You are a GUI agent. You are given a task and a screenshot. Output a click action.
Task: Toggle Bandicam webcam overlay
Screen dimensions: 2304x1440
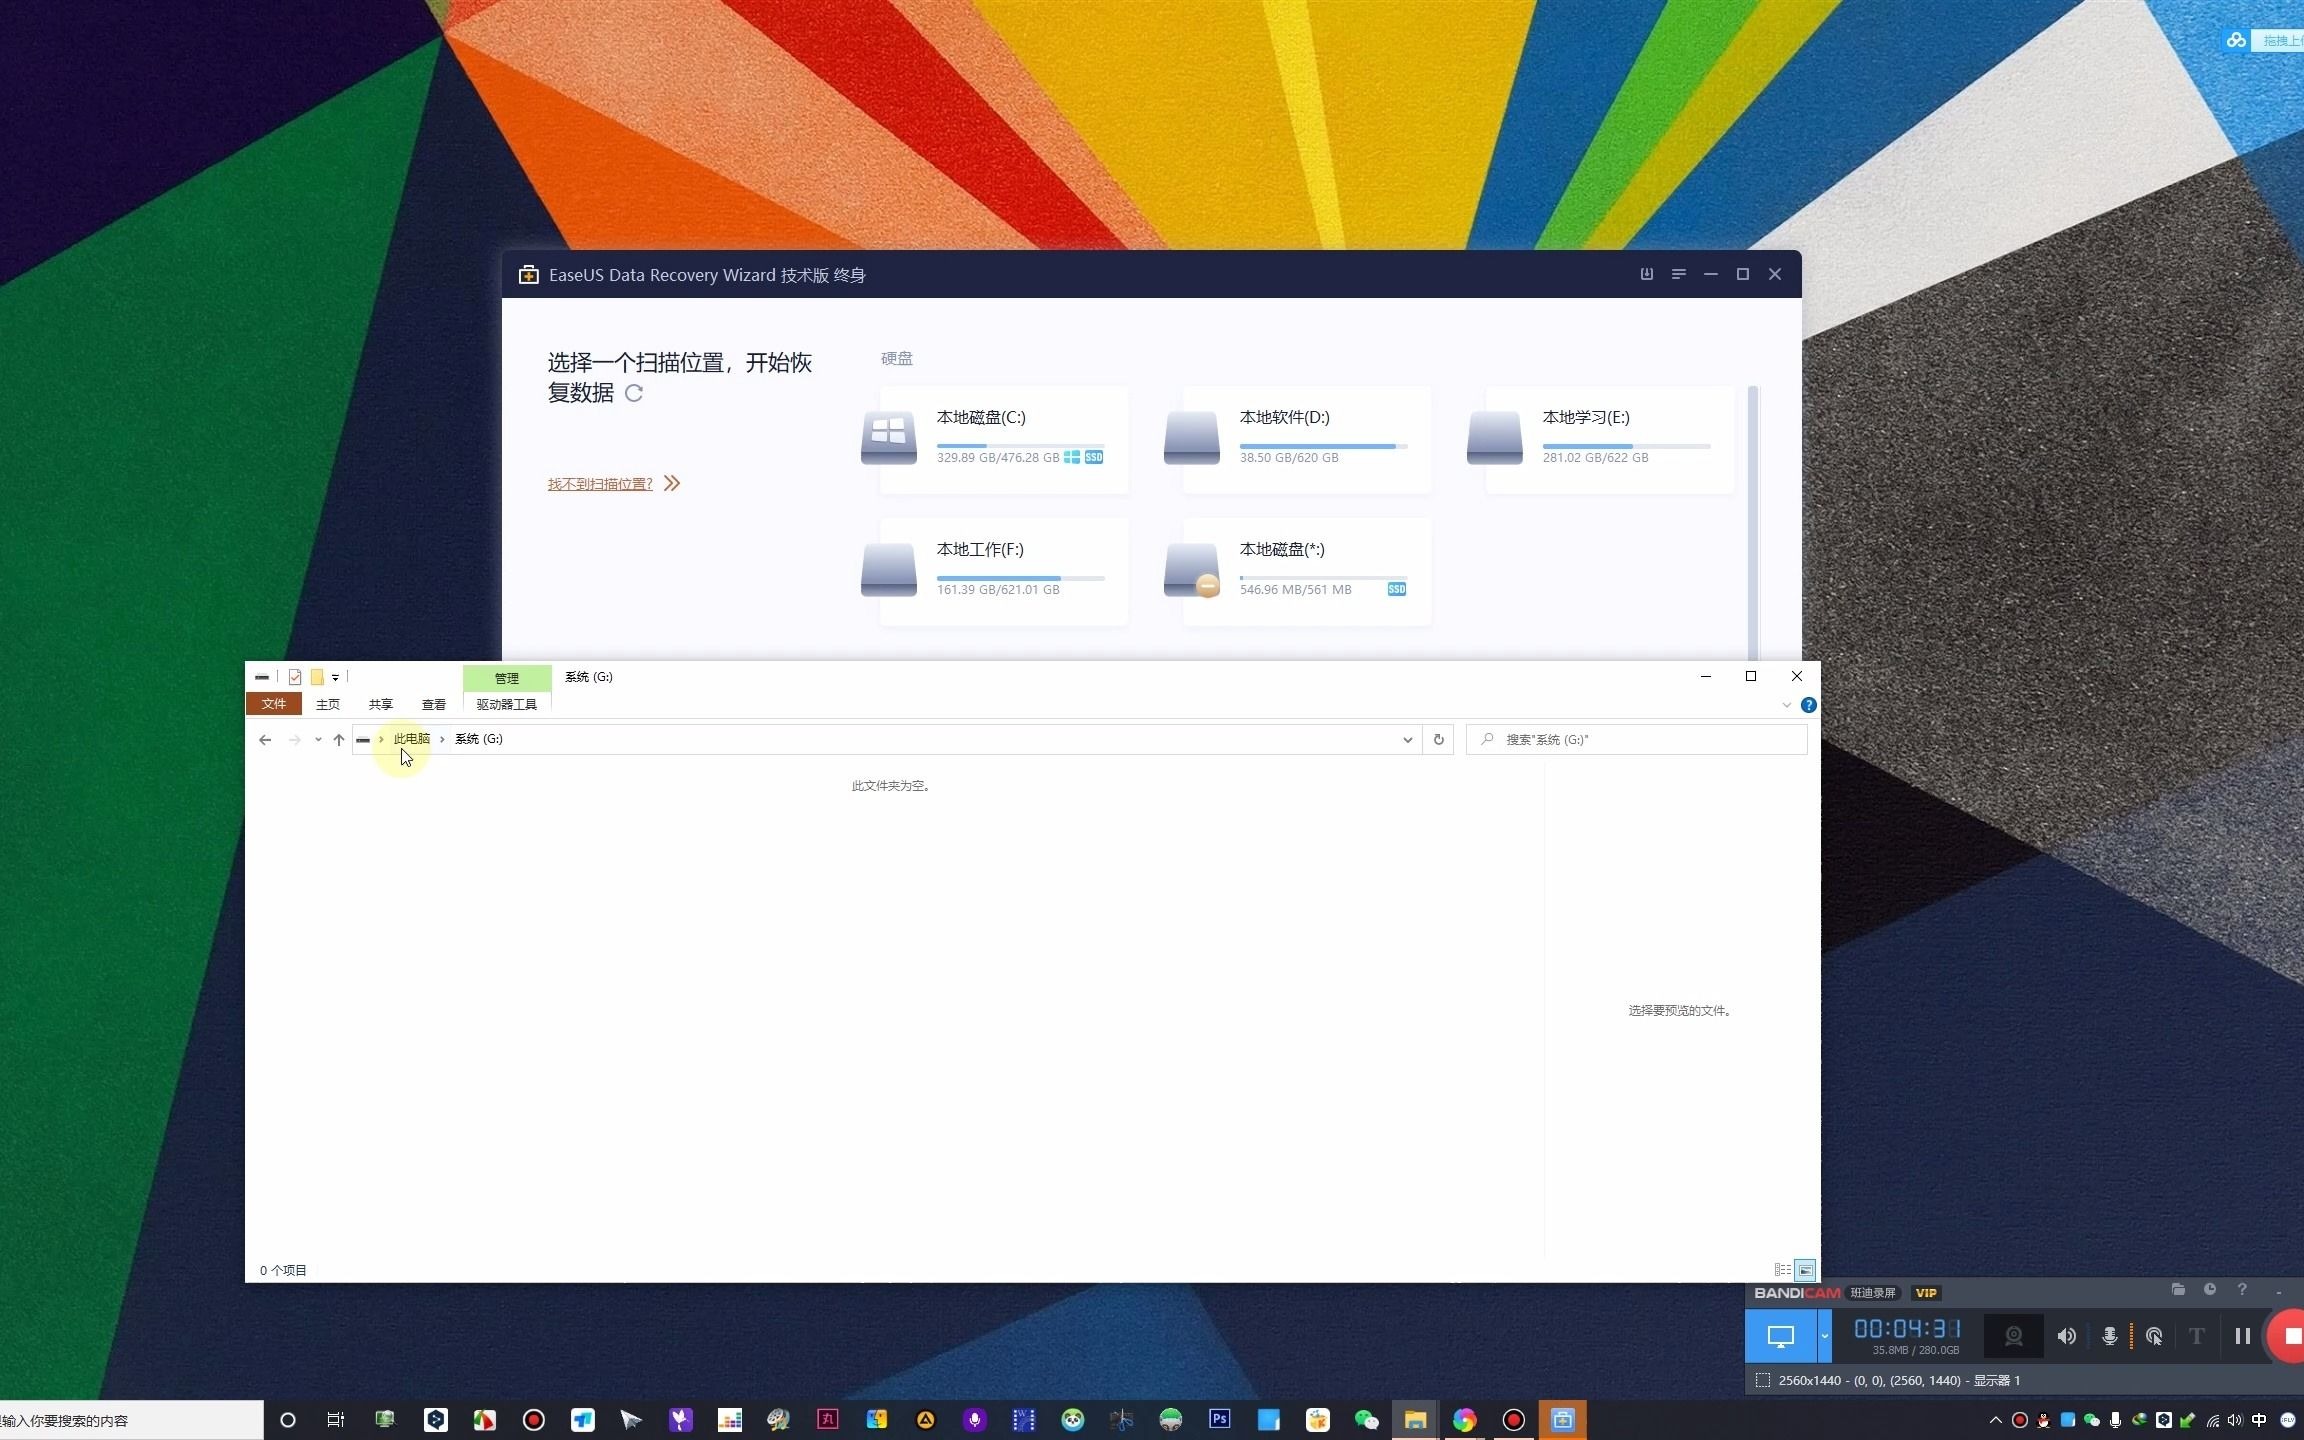(2014, 1336)
